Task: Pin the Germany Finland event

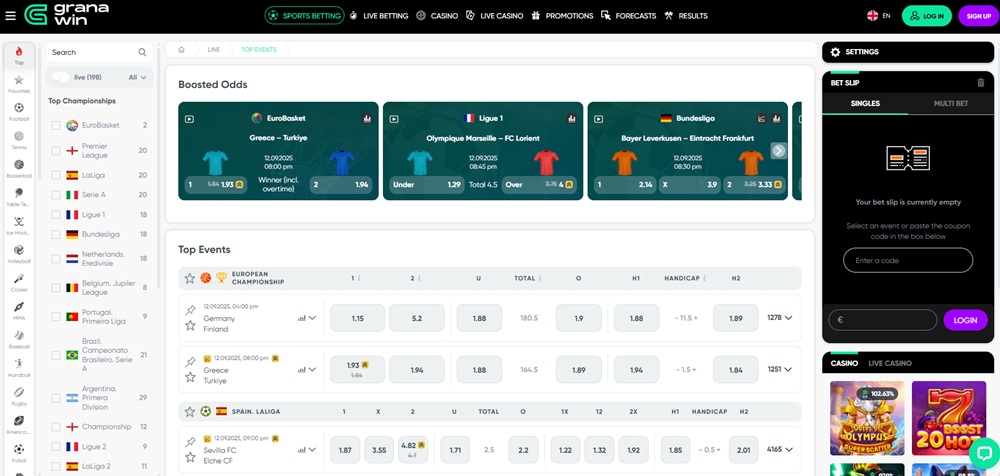Action: click(x=190, y=310)
